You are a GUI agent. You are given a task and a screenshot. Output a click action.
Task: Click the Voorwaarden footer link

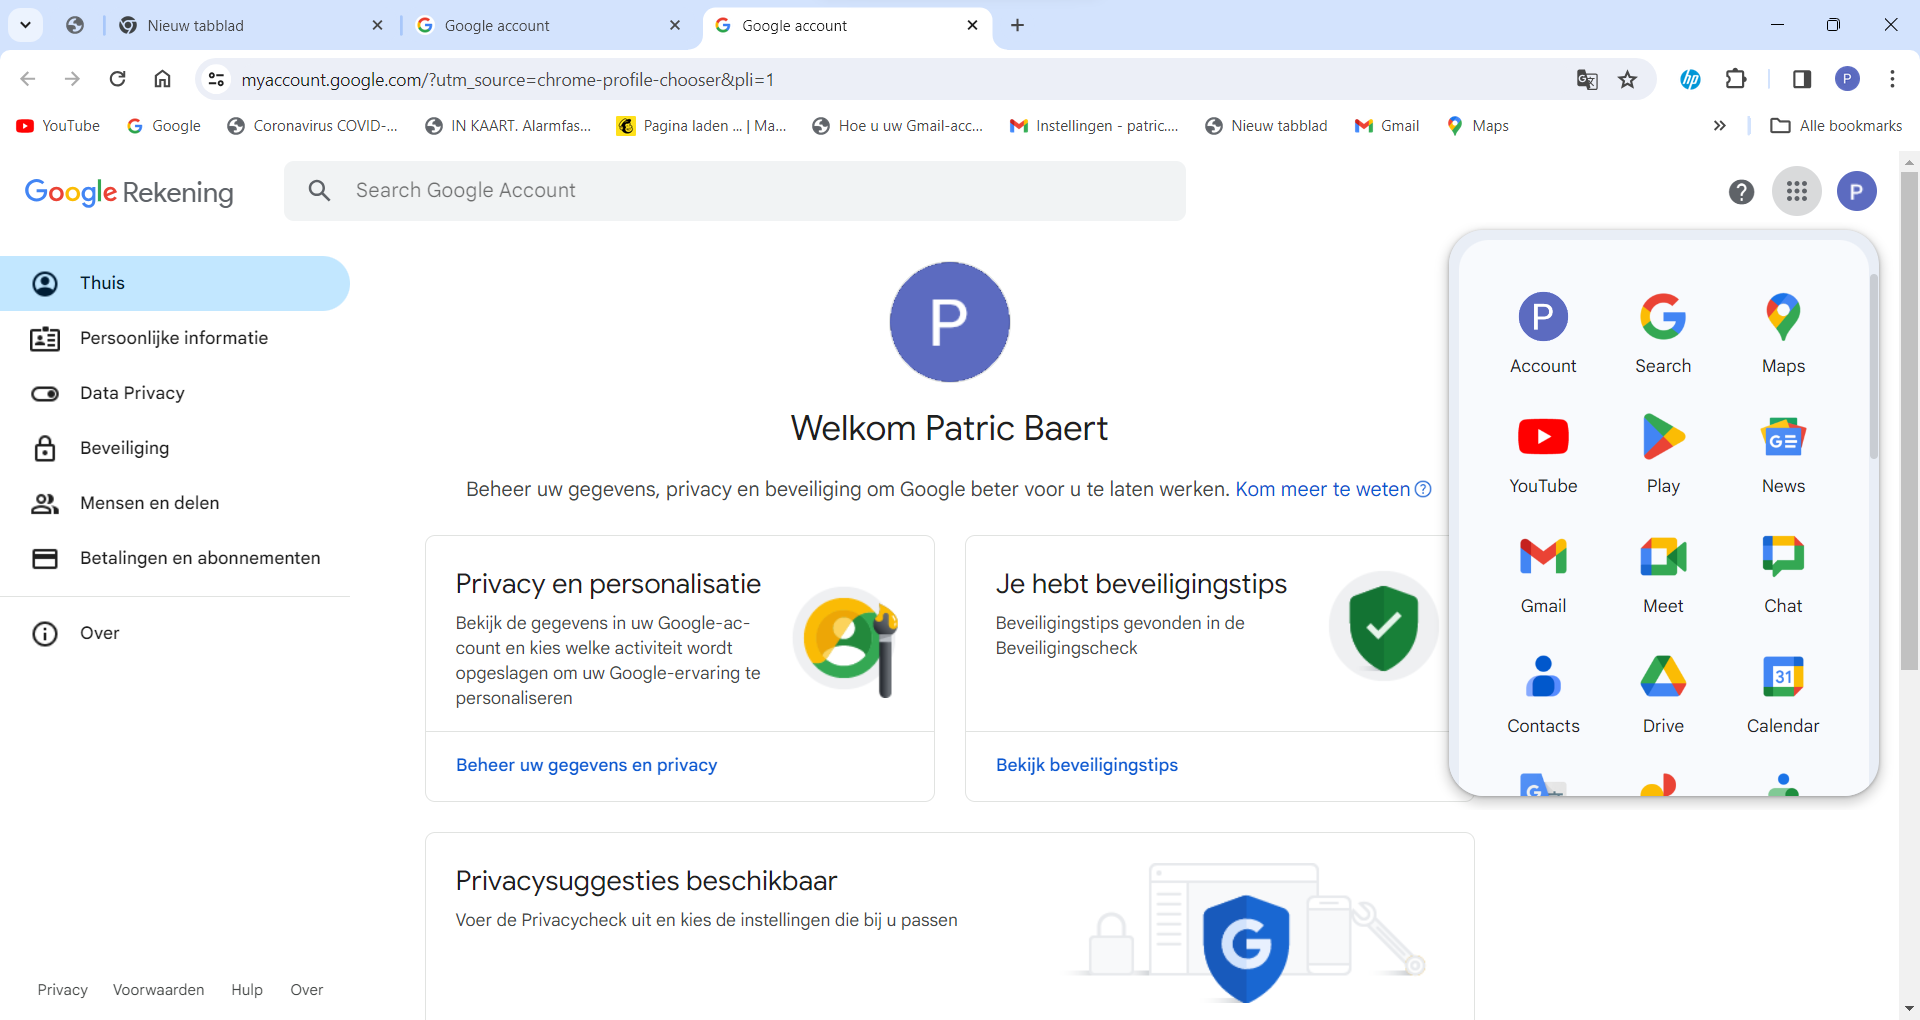[158, 990]
